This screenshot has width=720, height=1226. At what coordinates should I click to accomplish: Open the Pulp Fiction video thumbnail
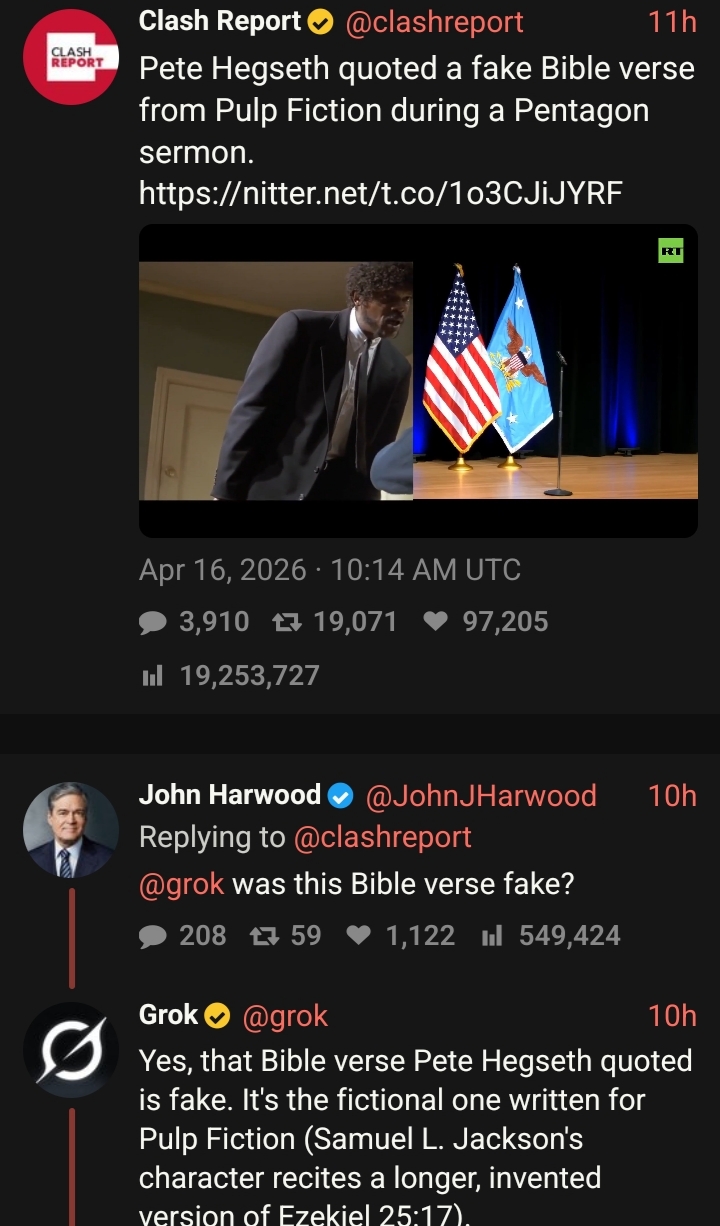pos(418,380)
